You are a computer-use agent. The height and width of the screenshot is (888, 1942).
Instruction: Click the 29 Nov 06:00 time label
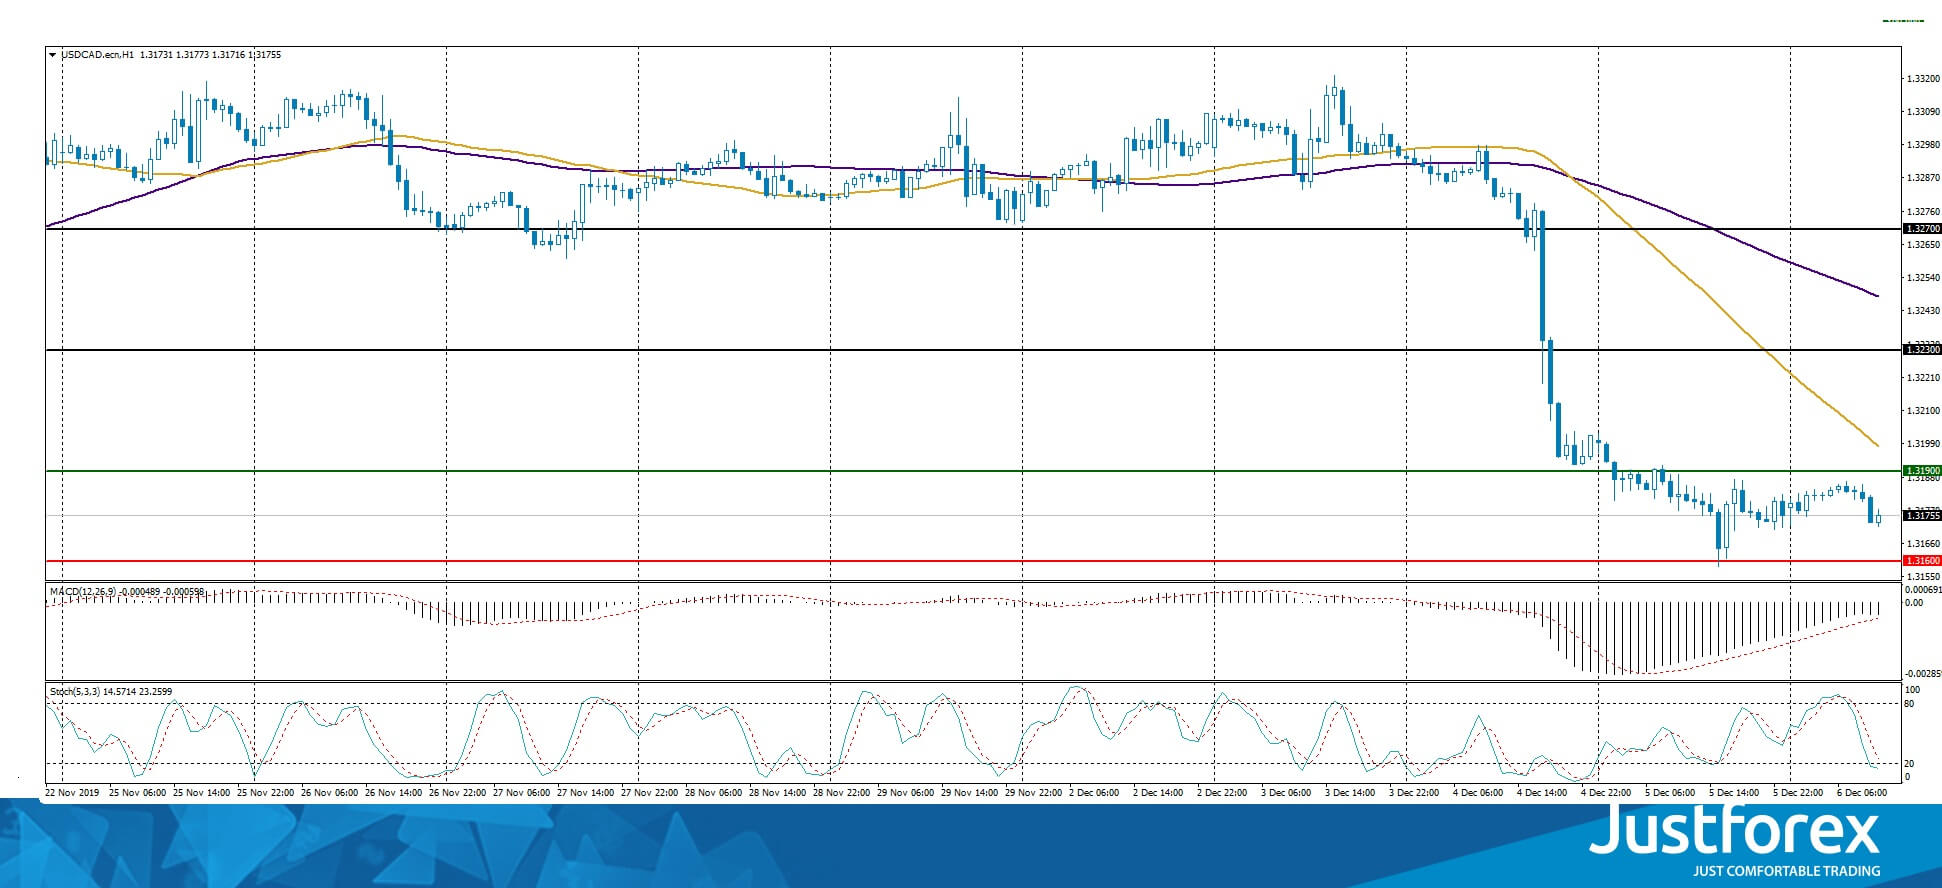pyautogui.click(x=905, y=792)
